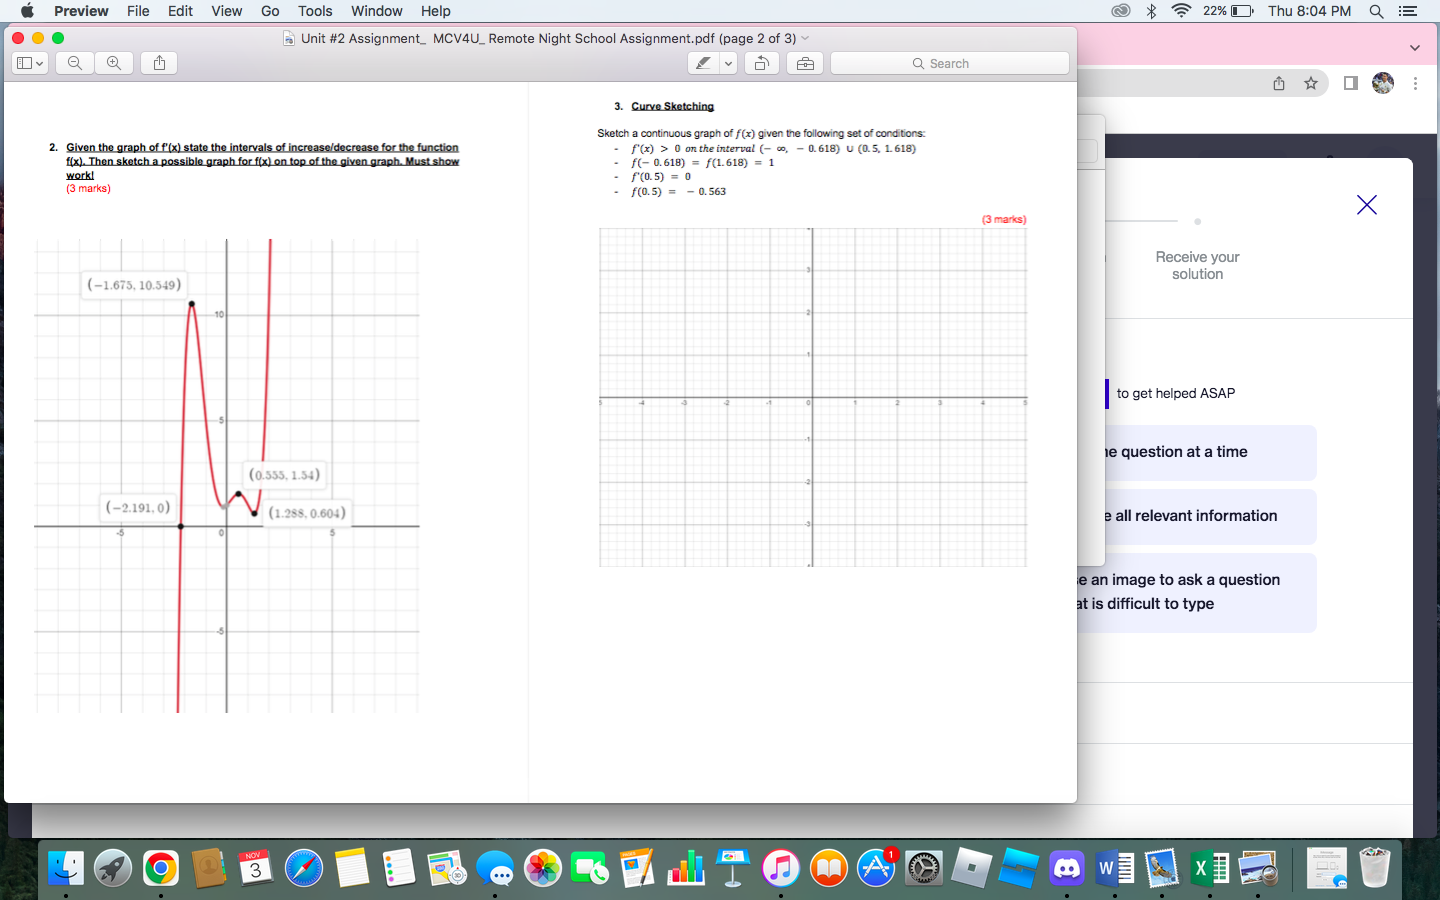Open the App Store with notification badge
The height and width of the screenshot is (900, 1440).
click(875, 869)
